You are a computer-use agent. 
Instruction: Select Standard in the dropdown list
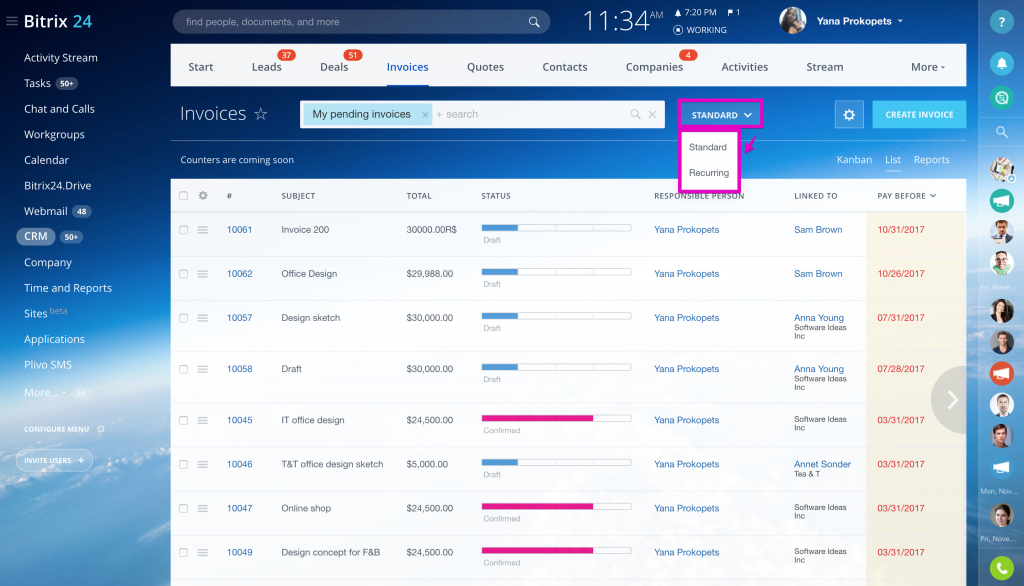point(707,148)
